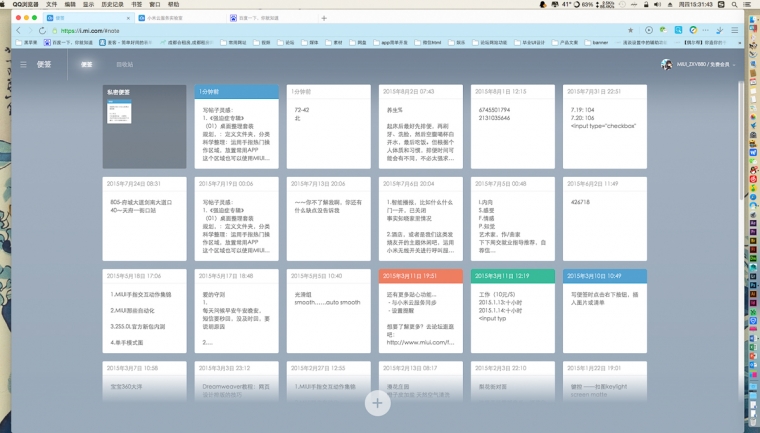Expand the 网盘 bookmark folder

click(358, 42)
